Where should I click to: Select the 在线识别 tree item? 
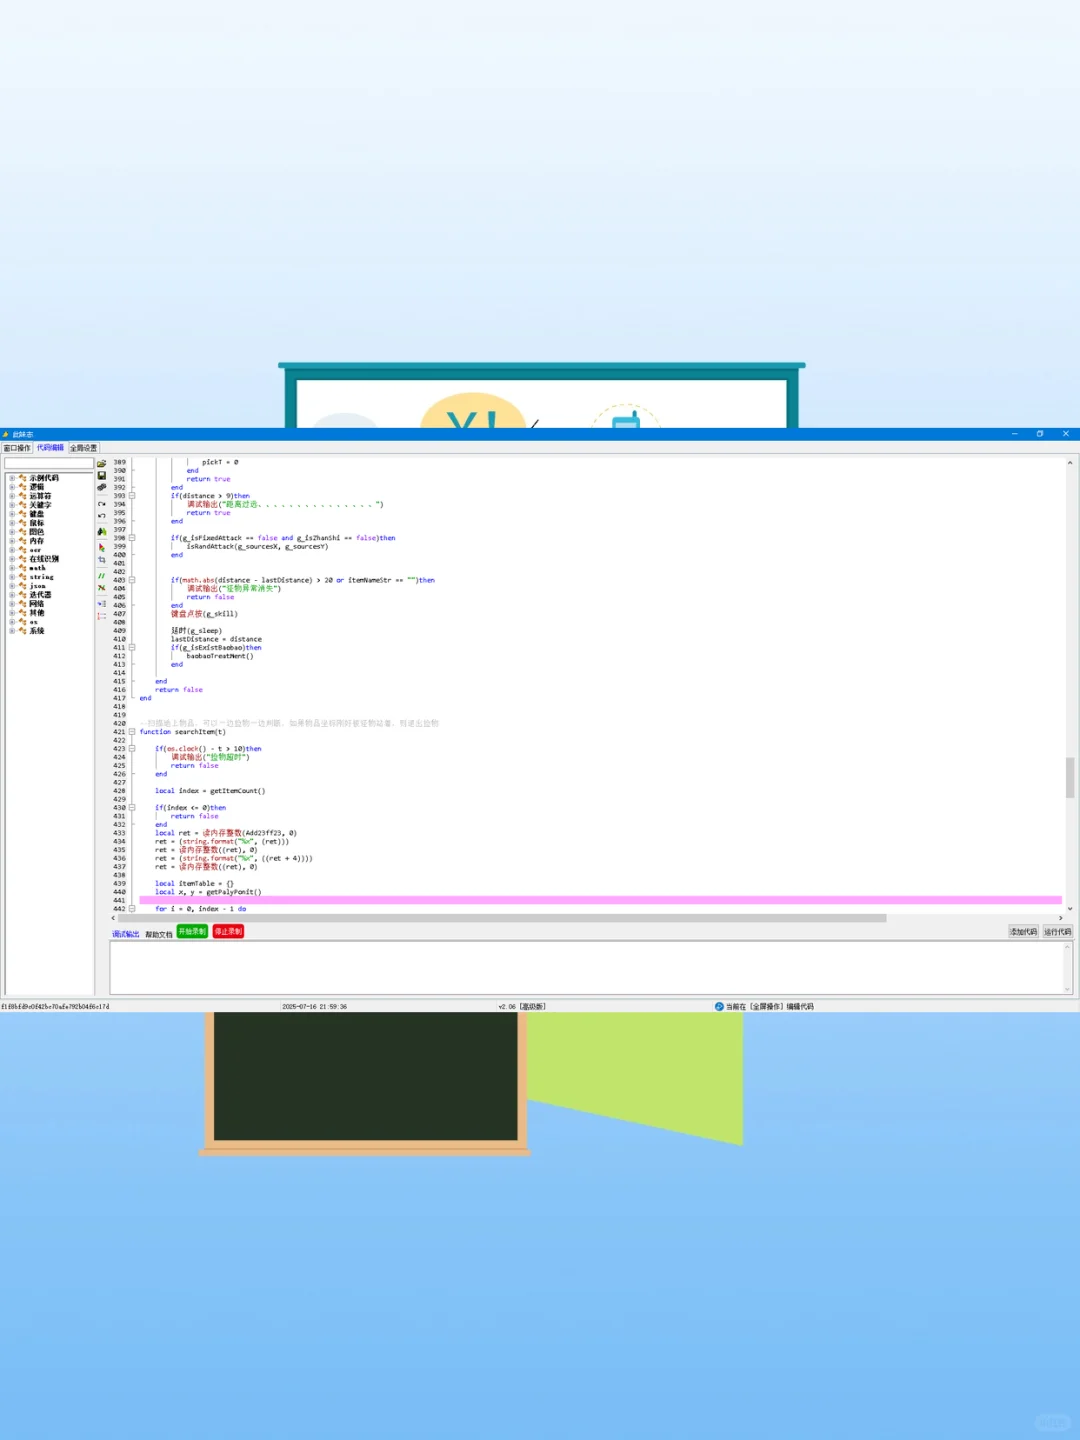(x=44, y=559)
